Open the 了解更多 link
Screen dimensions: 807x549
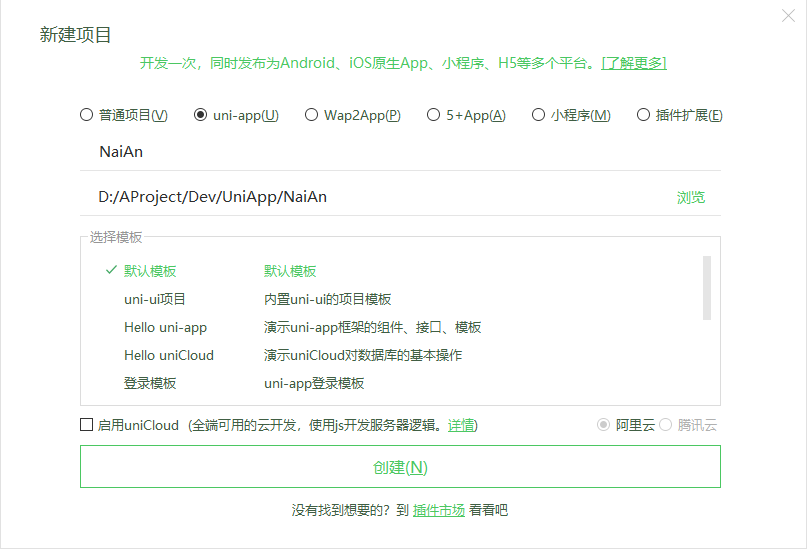point(633,63)
